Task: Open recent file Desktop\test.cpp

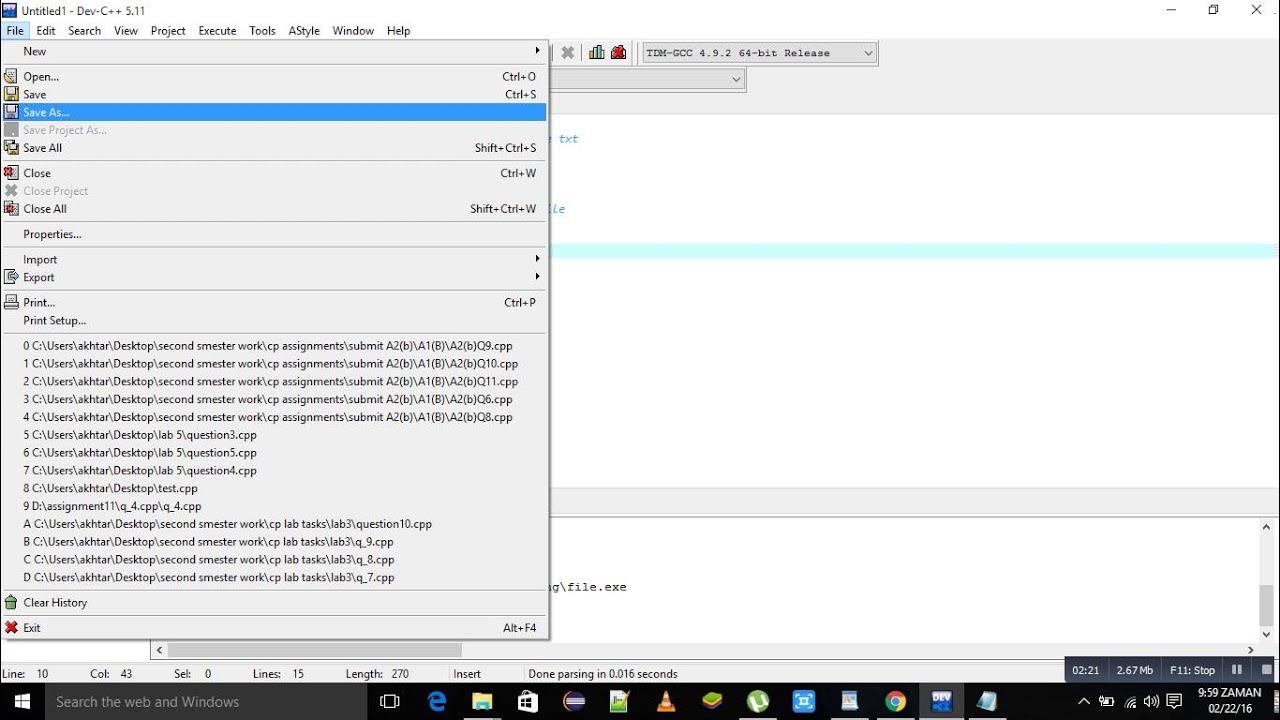Action: pos(274,488)
